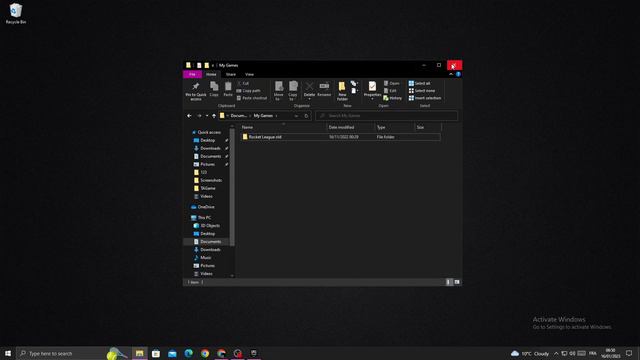This screenshot has height=360, width=640.
Task: Open the Copy to menu
Action: point(293,91)
